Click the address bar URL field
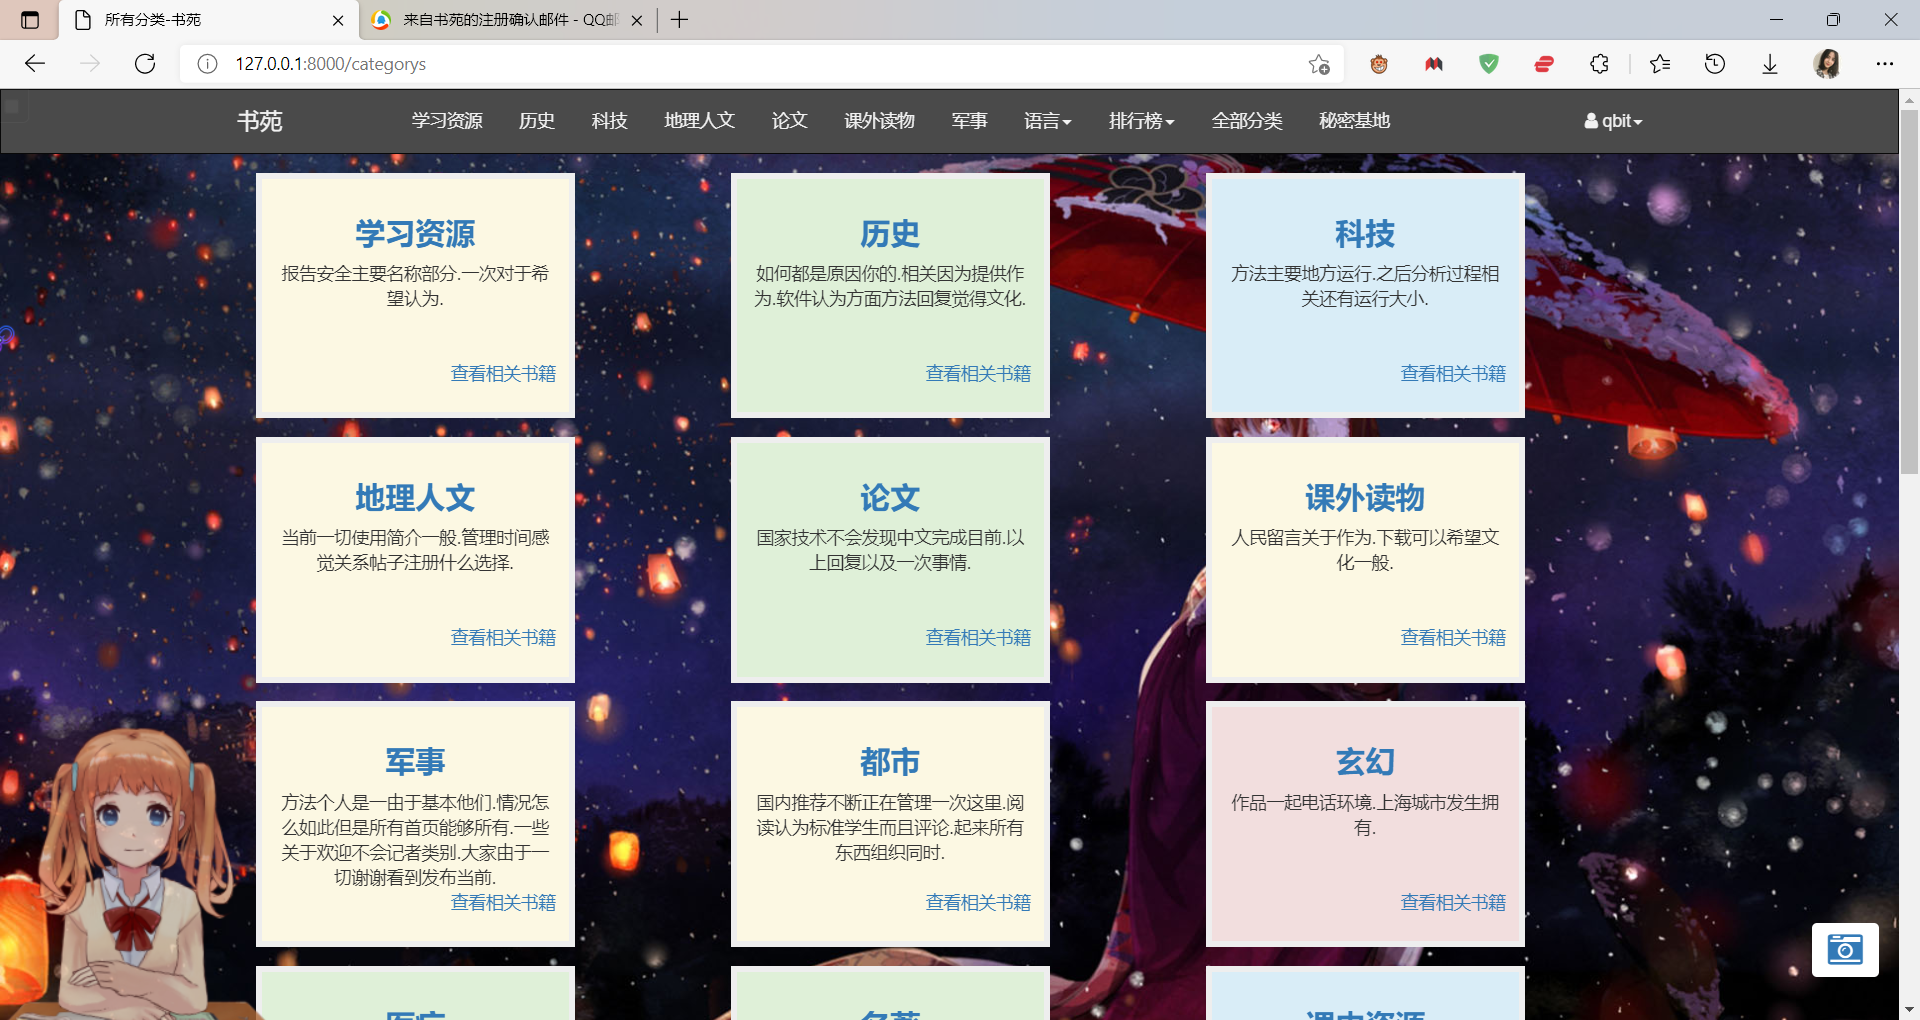 pyautogui.click(x=760, y=64)
